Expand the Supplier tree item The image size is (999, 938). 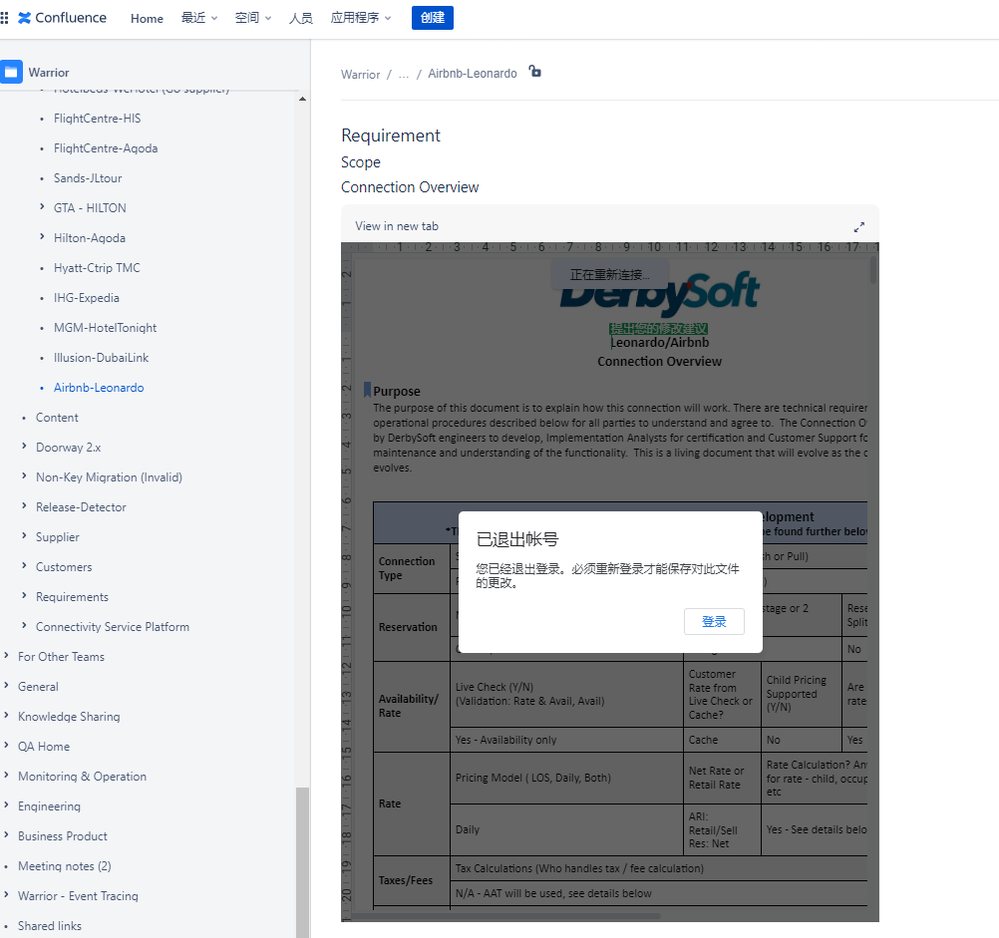(24, 536)
